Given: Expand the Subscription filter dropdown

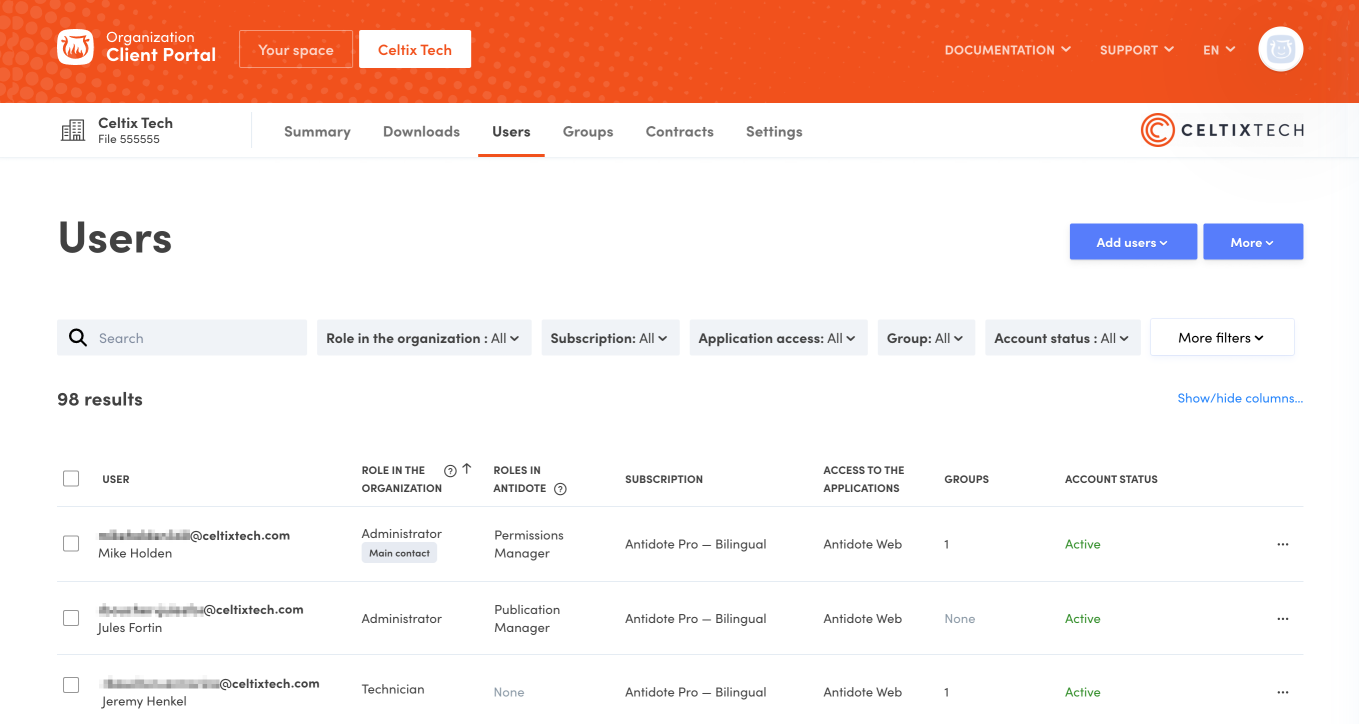Looking at the screenshot, I should click(610, 338).
